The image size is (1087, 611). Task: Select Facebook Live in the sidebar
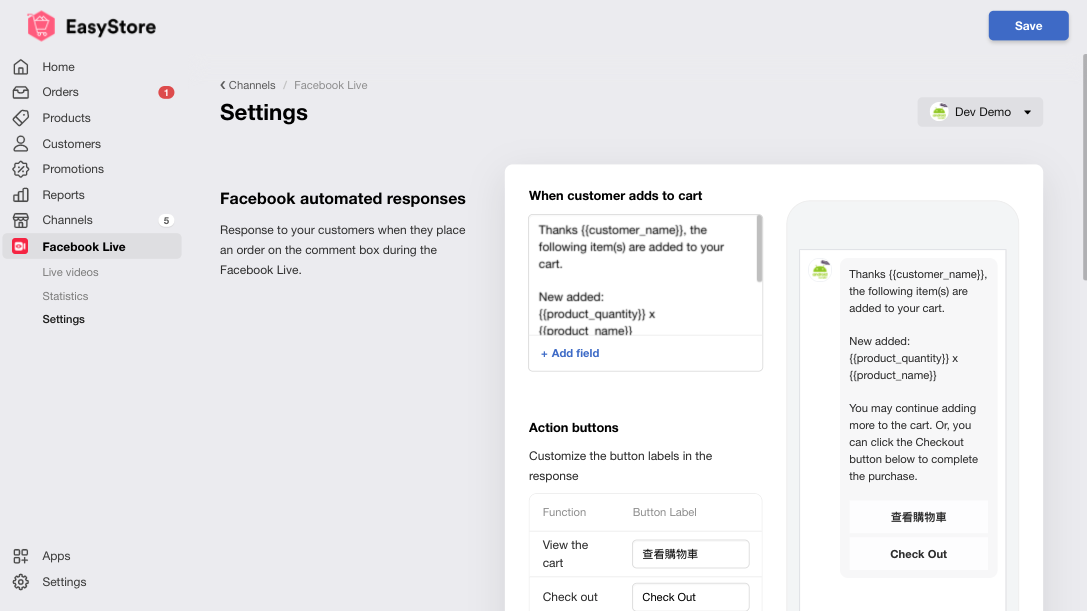[x=92, y=246]
